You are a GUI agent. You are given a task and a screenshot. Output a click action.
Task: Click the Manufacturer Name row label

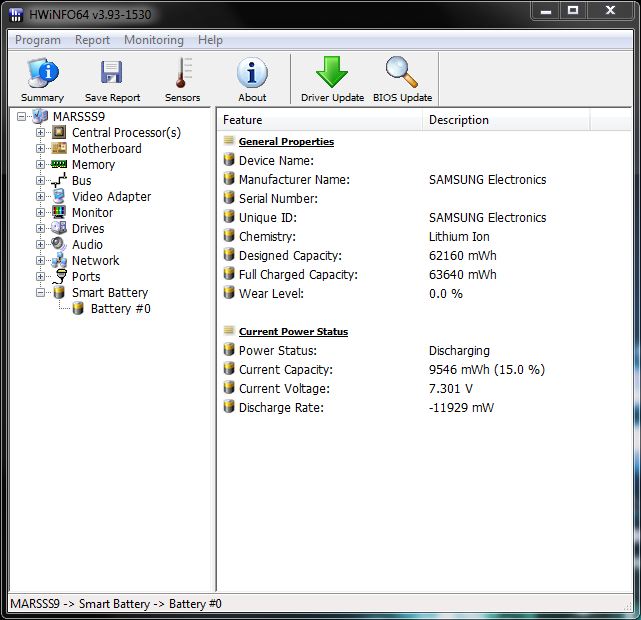[x=294, y=179]
